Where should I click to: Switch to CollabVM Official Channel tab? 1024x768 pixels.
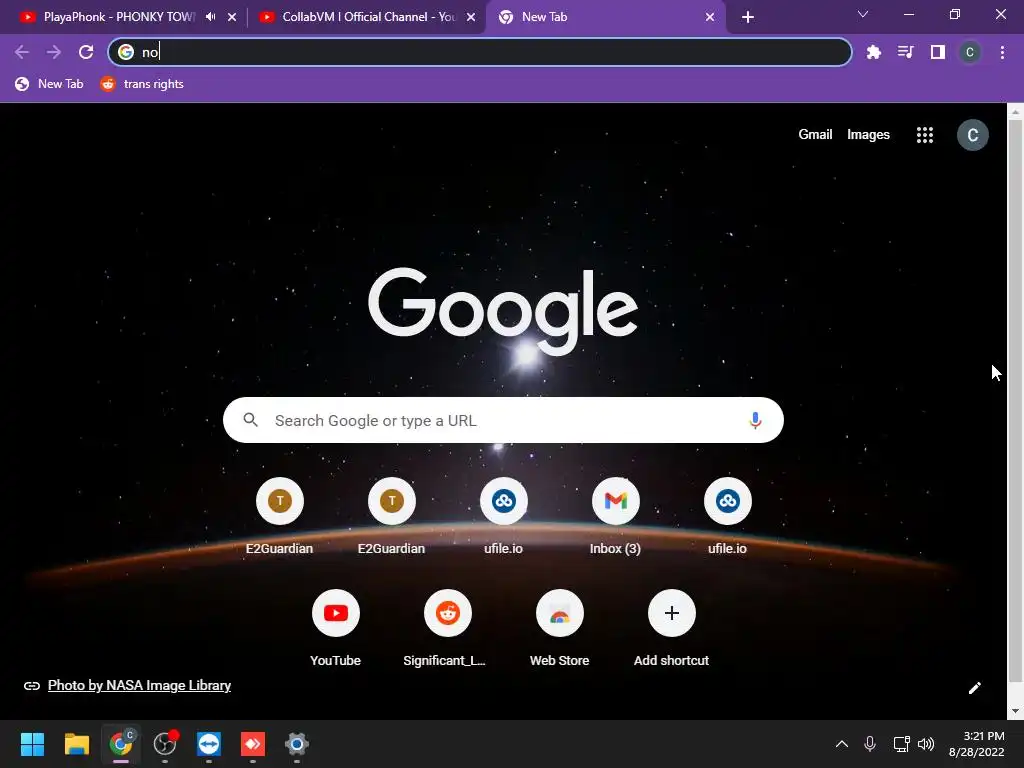pyautogui.click(x=368, y=17)
